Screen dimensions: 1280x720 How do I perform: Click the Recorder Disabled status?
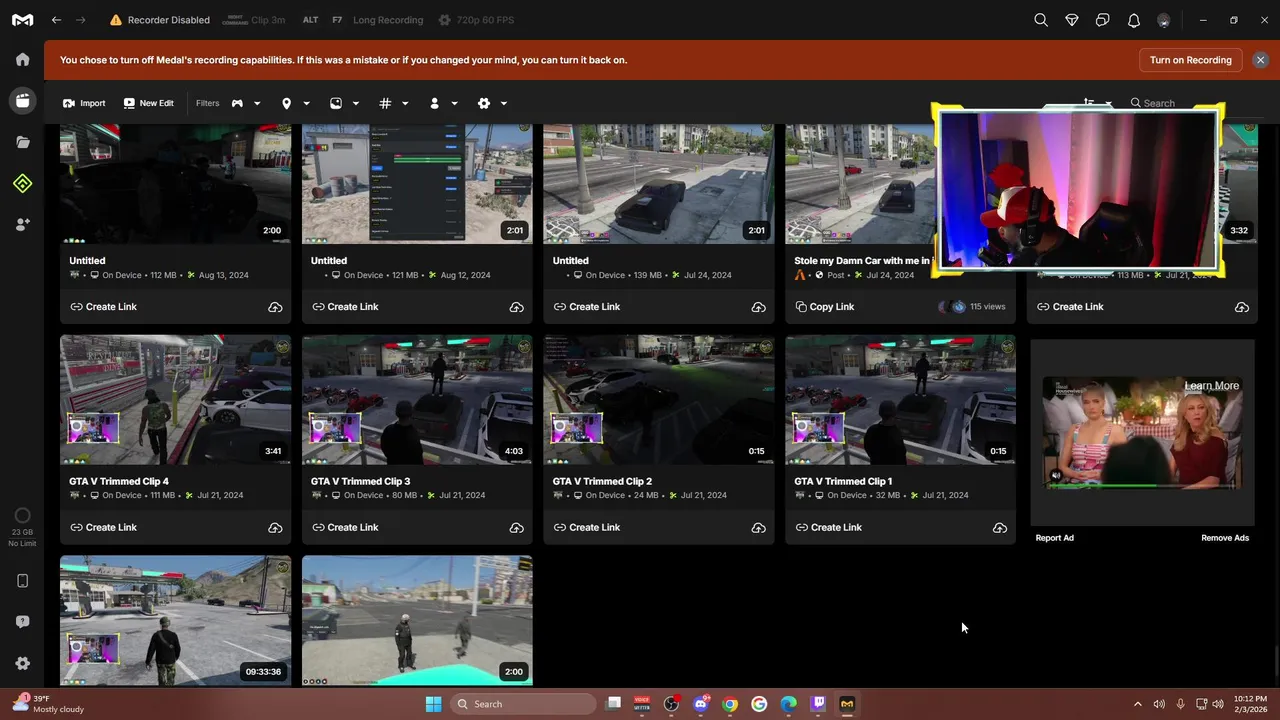point(160,20)
